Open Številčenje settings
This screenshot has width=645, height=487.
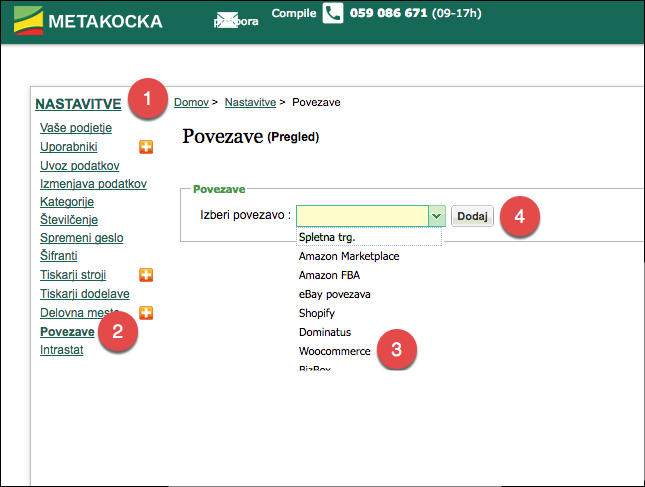click(69, 220)
